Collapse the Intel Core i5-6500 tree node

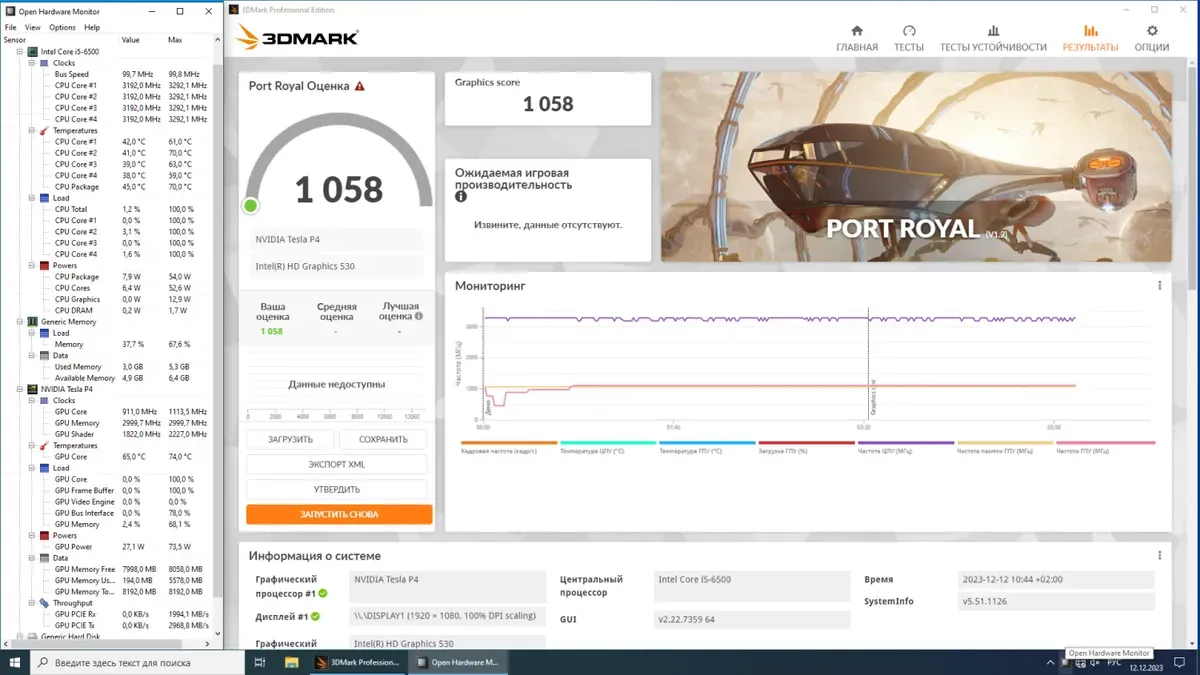[21, 51]
